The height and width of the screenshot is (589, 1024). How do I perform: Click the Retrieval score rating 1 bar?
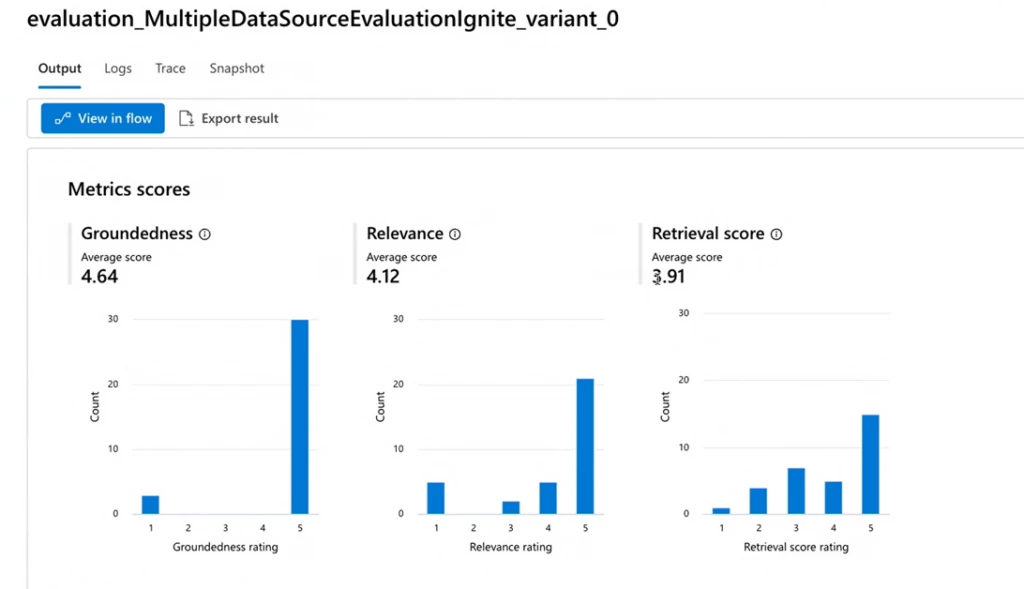click(721, 511)
